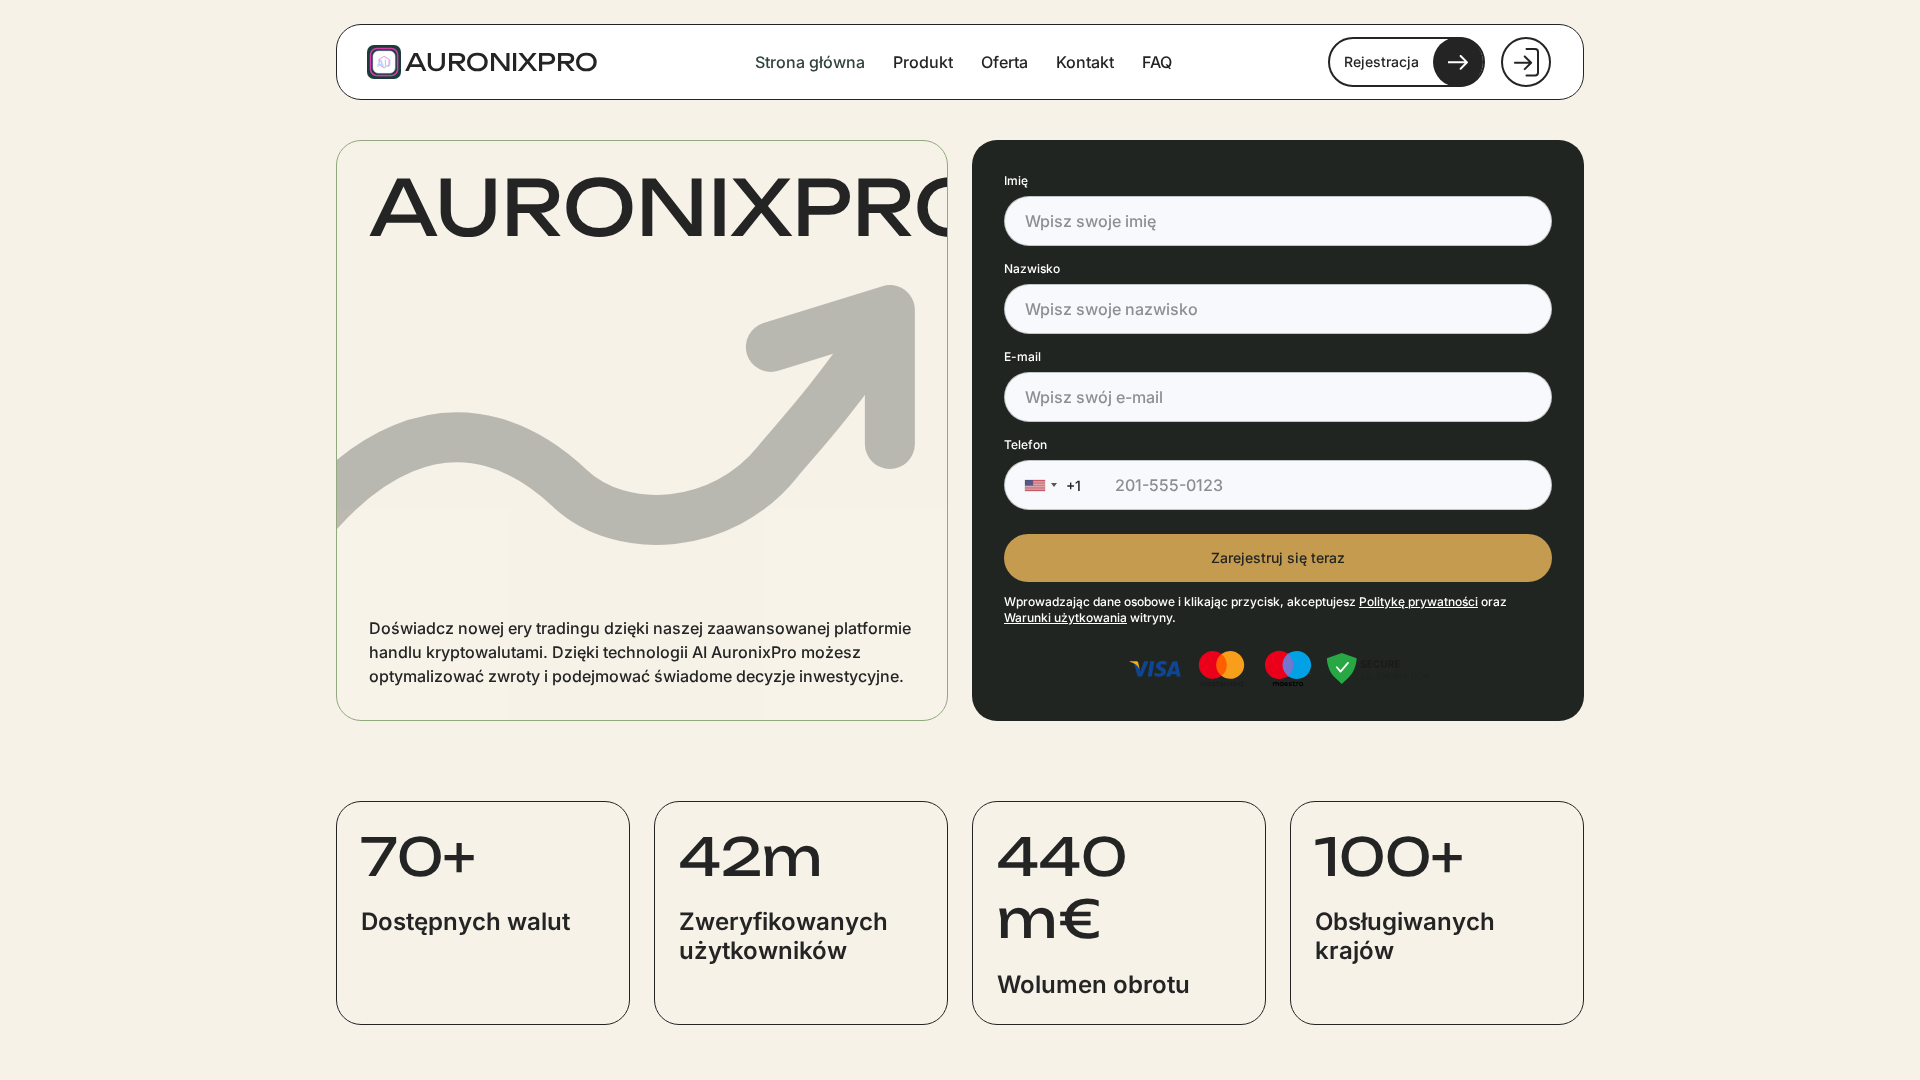Open the Produkt menu item
This screenshot has height=1080, width=1920.
point(923,62)
